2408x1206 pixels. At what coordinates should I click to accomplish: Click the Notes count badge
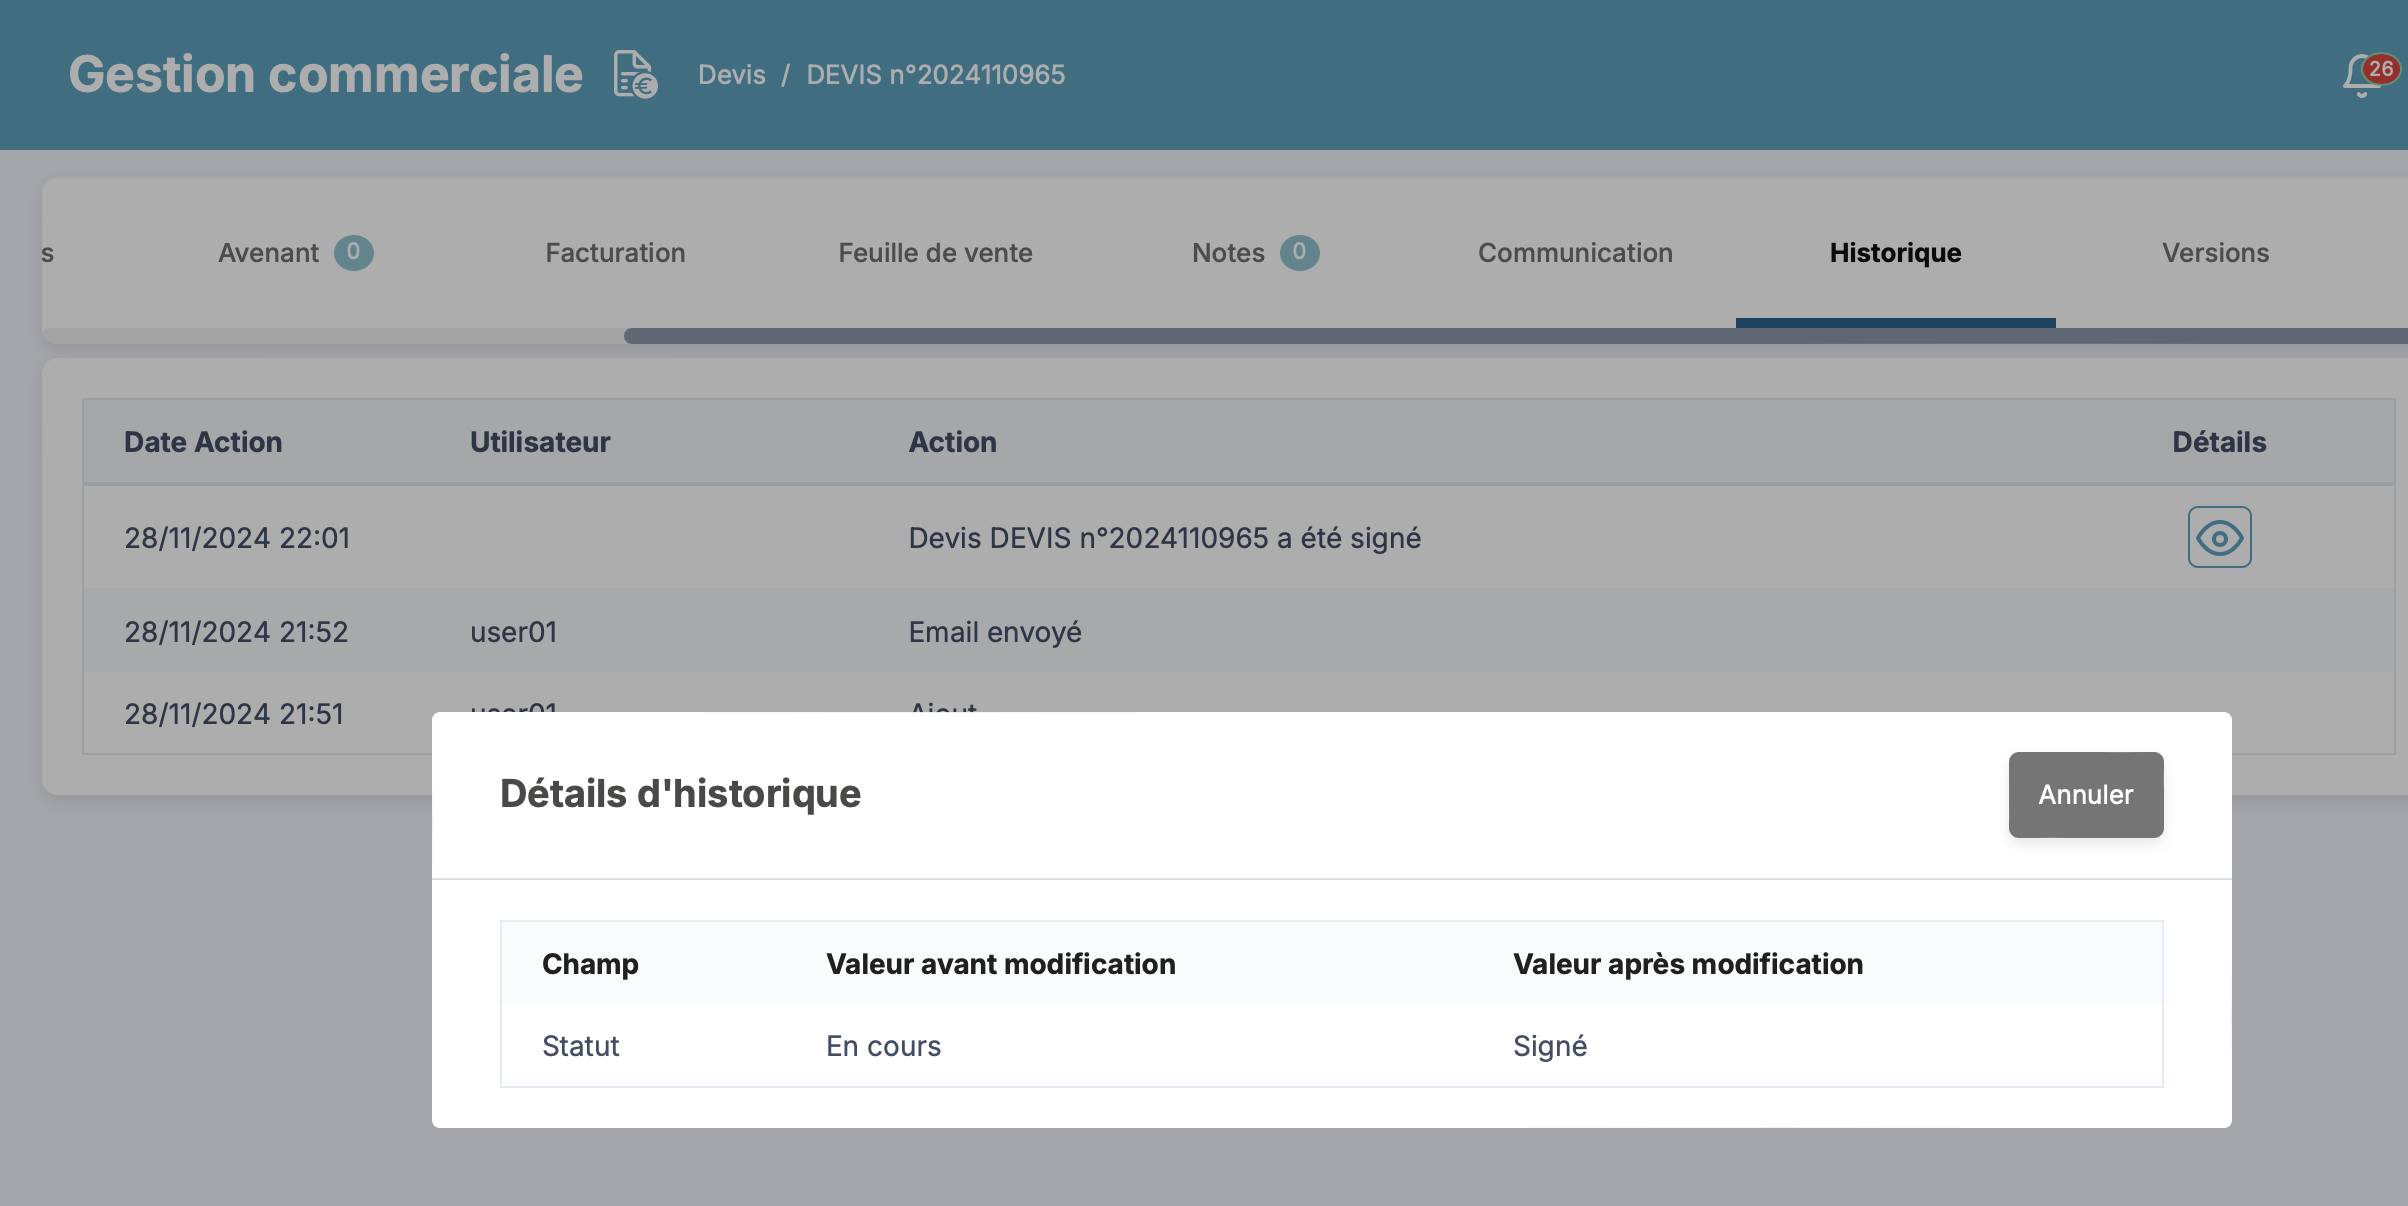coord(1299,253)
